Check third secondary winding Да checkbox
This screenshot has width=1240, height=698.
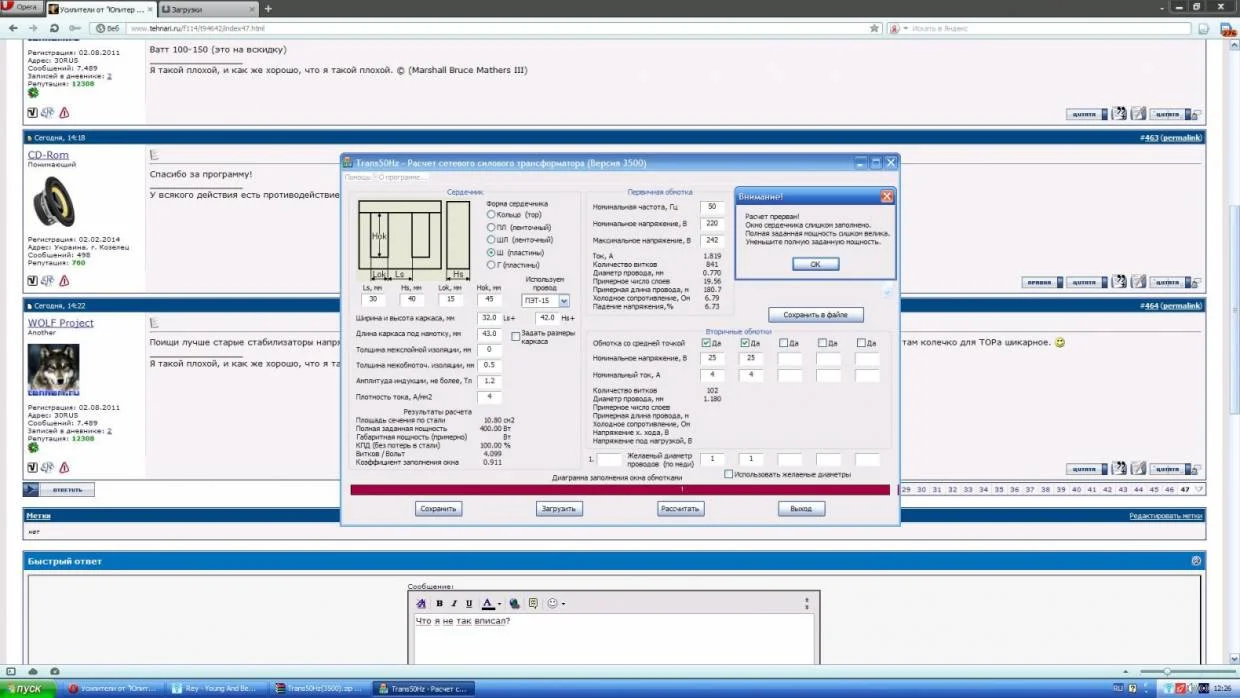784,343
